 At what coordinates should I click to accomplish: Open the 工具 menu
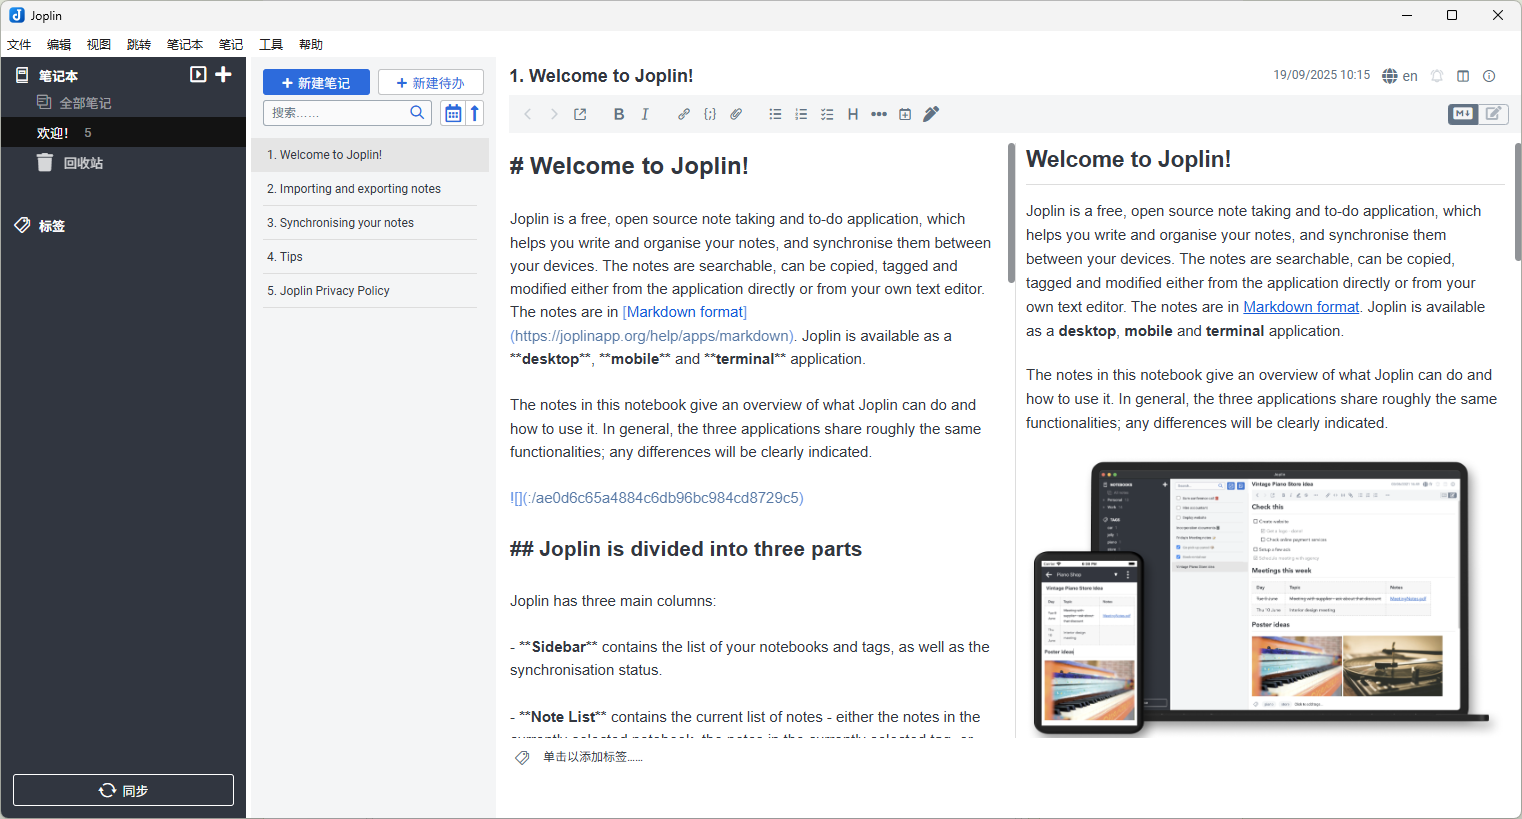[x=270, y=44]
